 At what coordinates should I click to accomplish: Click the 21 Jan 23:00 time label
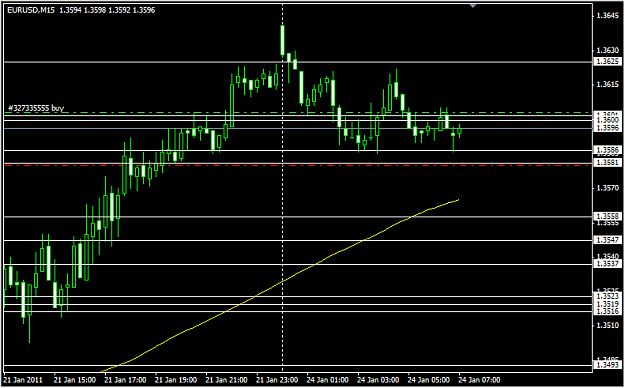[277, 380]
